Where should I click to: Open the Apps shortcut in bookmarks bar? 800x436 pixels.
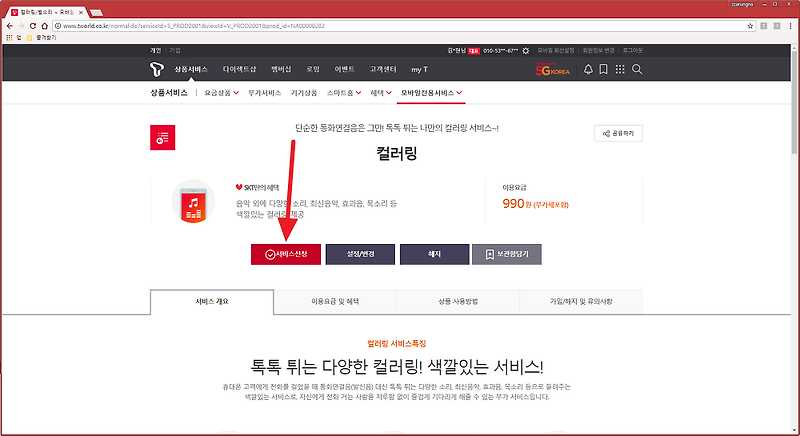(x=13, y=38)
